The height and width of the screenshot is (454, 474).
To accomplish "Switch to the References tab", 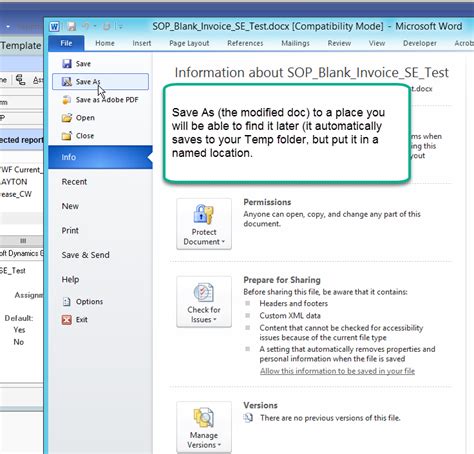I will [245, 43].
